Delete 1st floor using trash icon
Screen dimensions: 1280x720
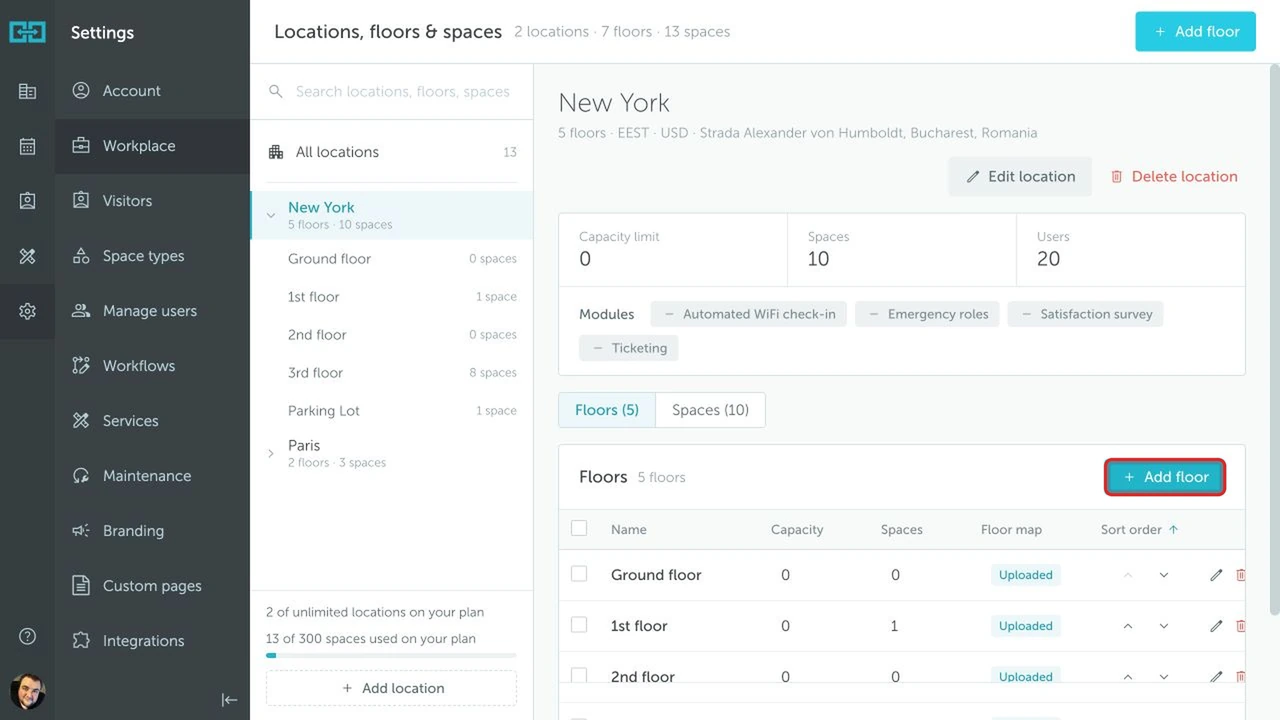(x=1241, y=626)
